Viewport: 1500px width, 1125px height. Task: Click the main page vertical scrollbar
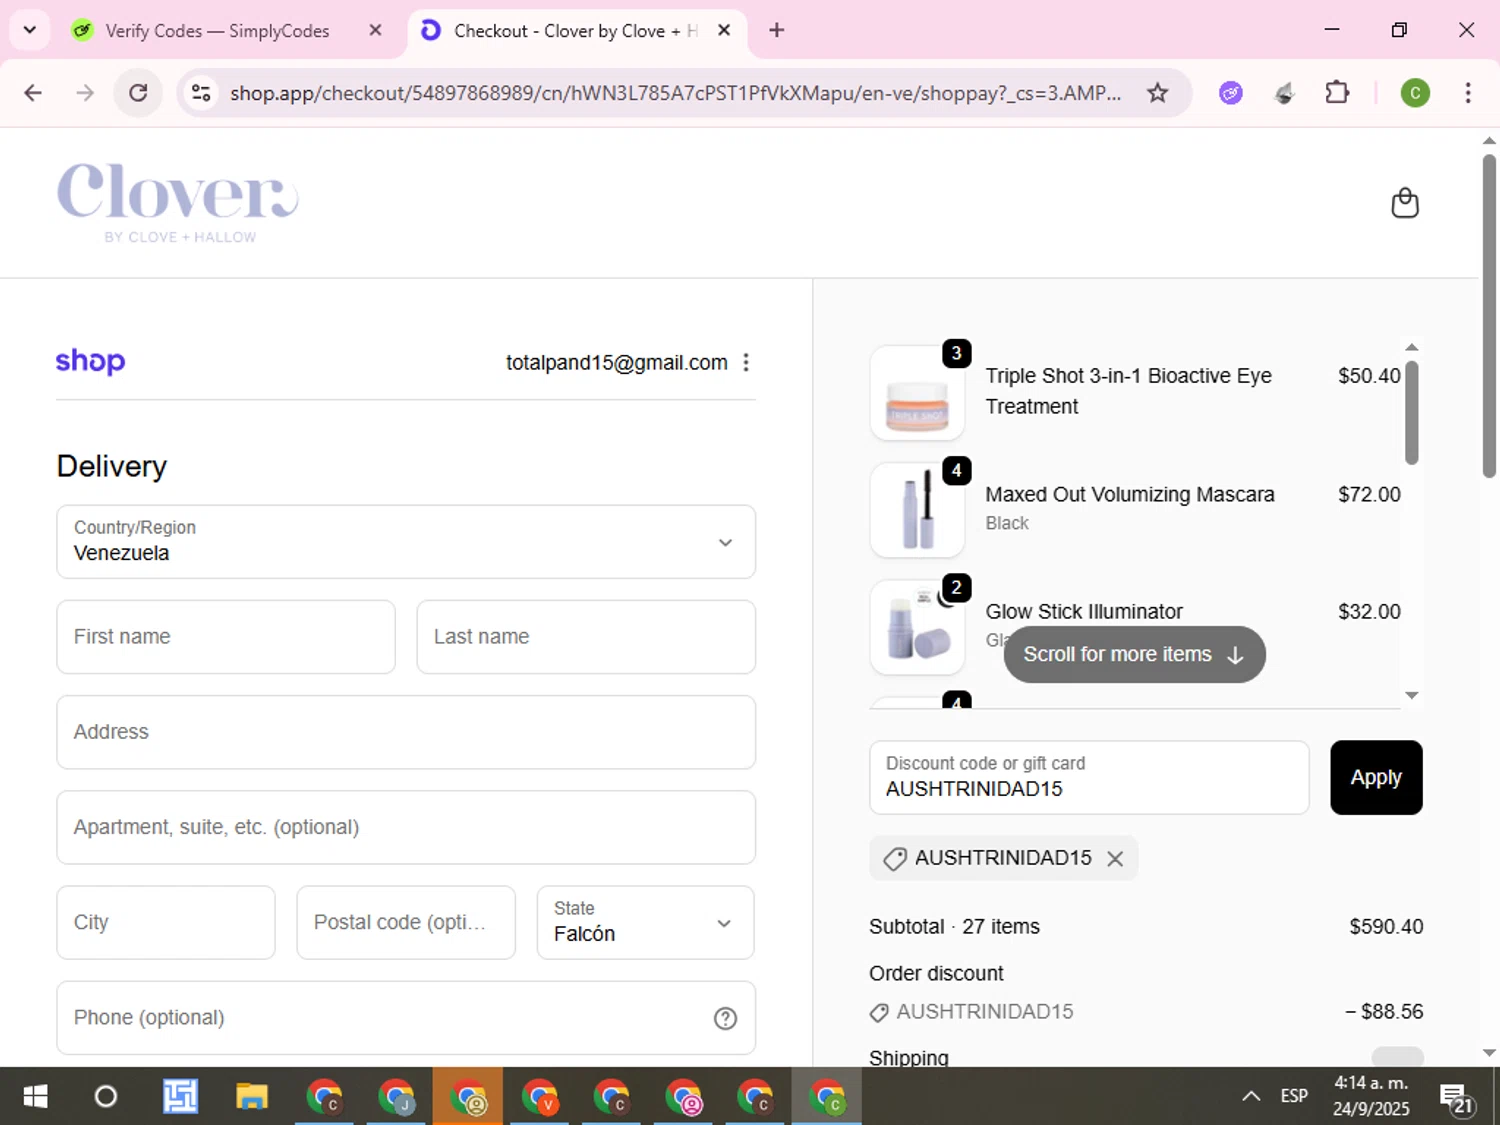[x=1489, y=316]
